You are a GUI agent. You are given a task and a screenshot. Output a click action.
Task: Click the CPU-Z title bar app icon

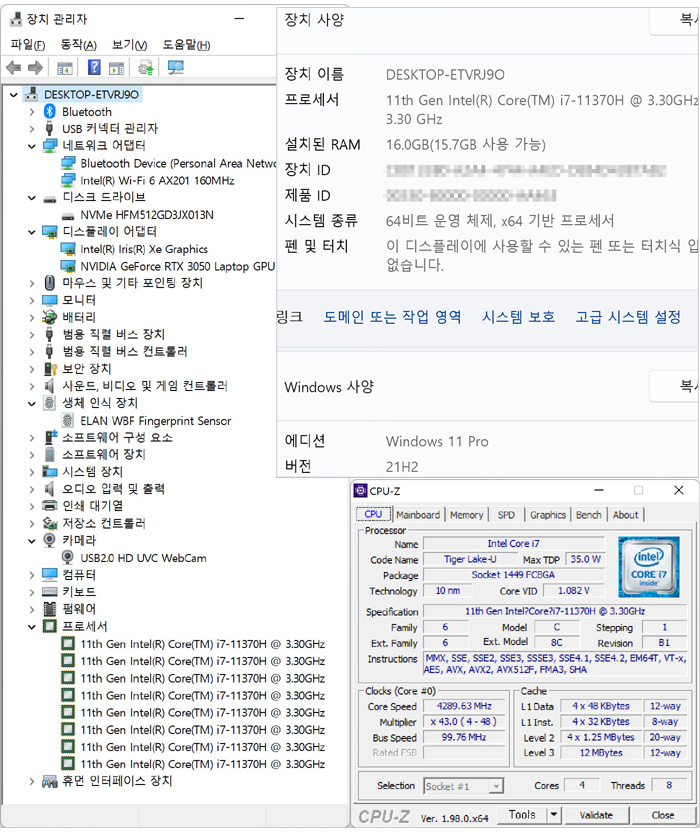(360, 491)
